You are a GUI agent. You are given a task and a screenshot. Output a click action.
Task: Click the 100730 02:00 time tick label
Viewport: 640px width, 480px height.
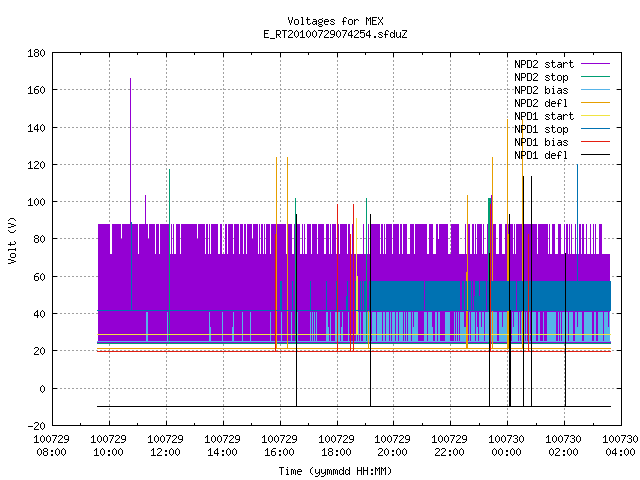click(x=564, y=446)
